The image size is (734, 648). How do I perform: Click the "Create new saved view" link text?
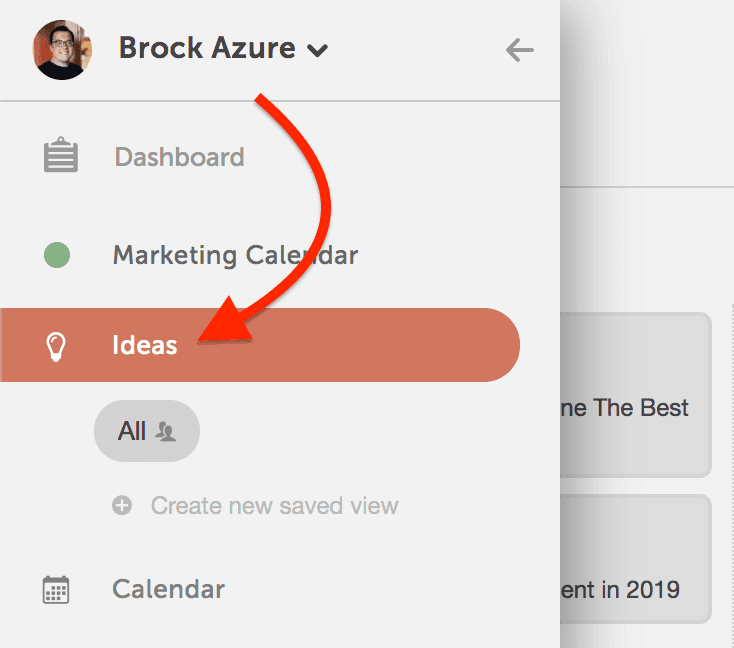click(274, 506)
